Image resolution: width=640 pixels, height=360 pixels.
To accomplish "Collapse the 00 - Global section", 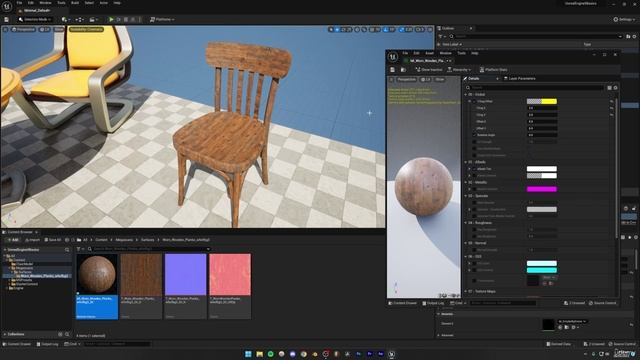I will (466, 95).
